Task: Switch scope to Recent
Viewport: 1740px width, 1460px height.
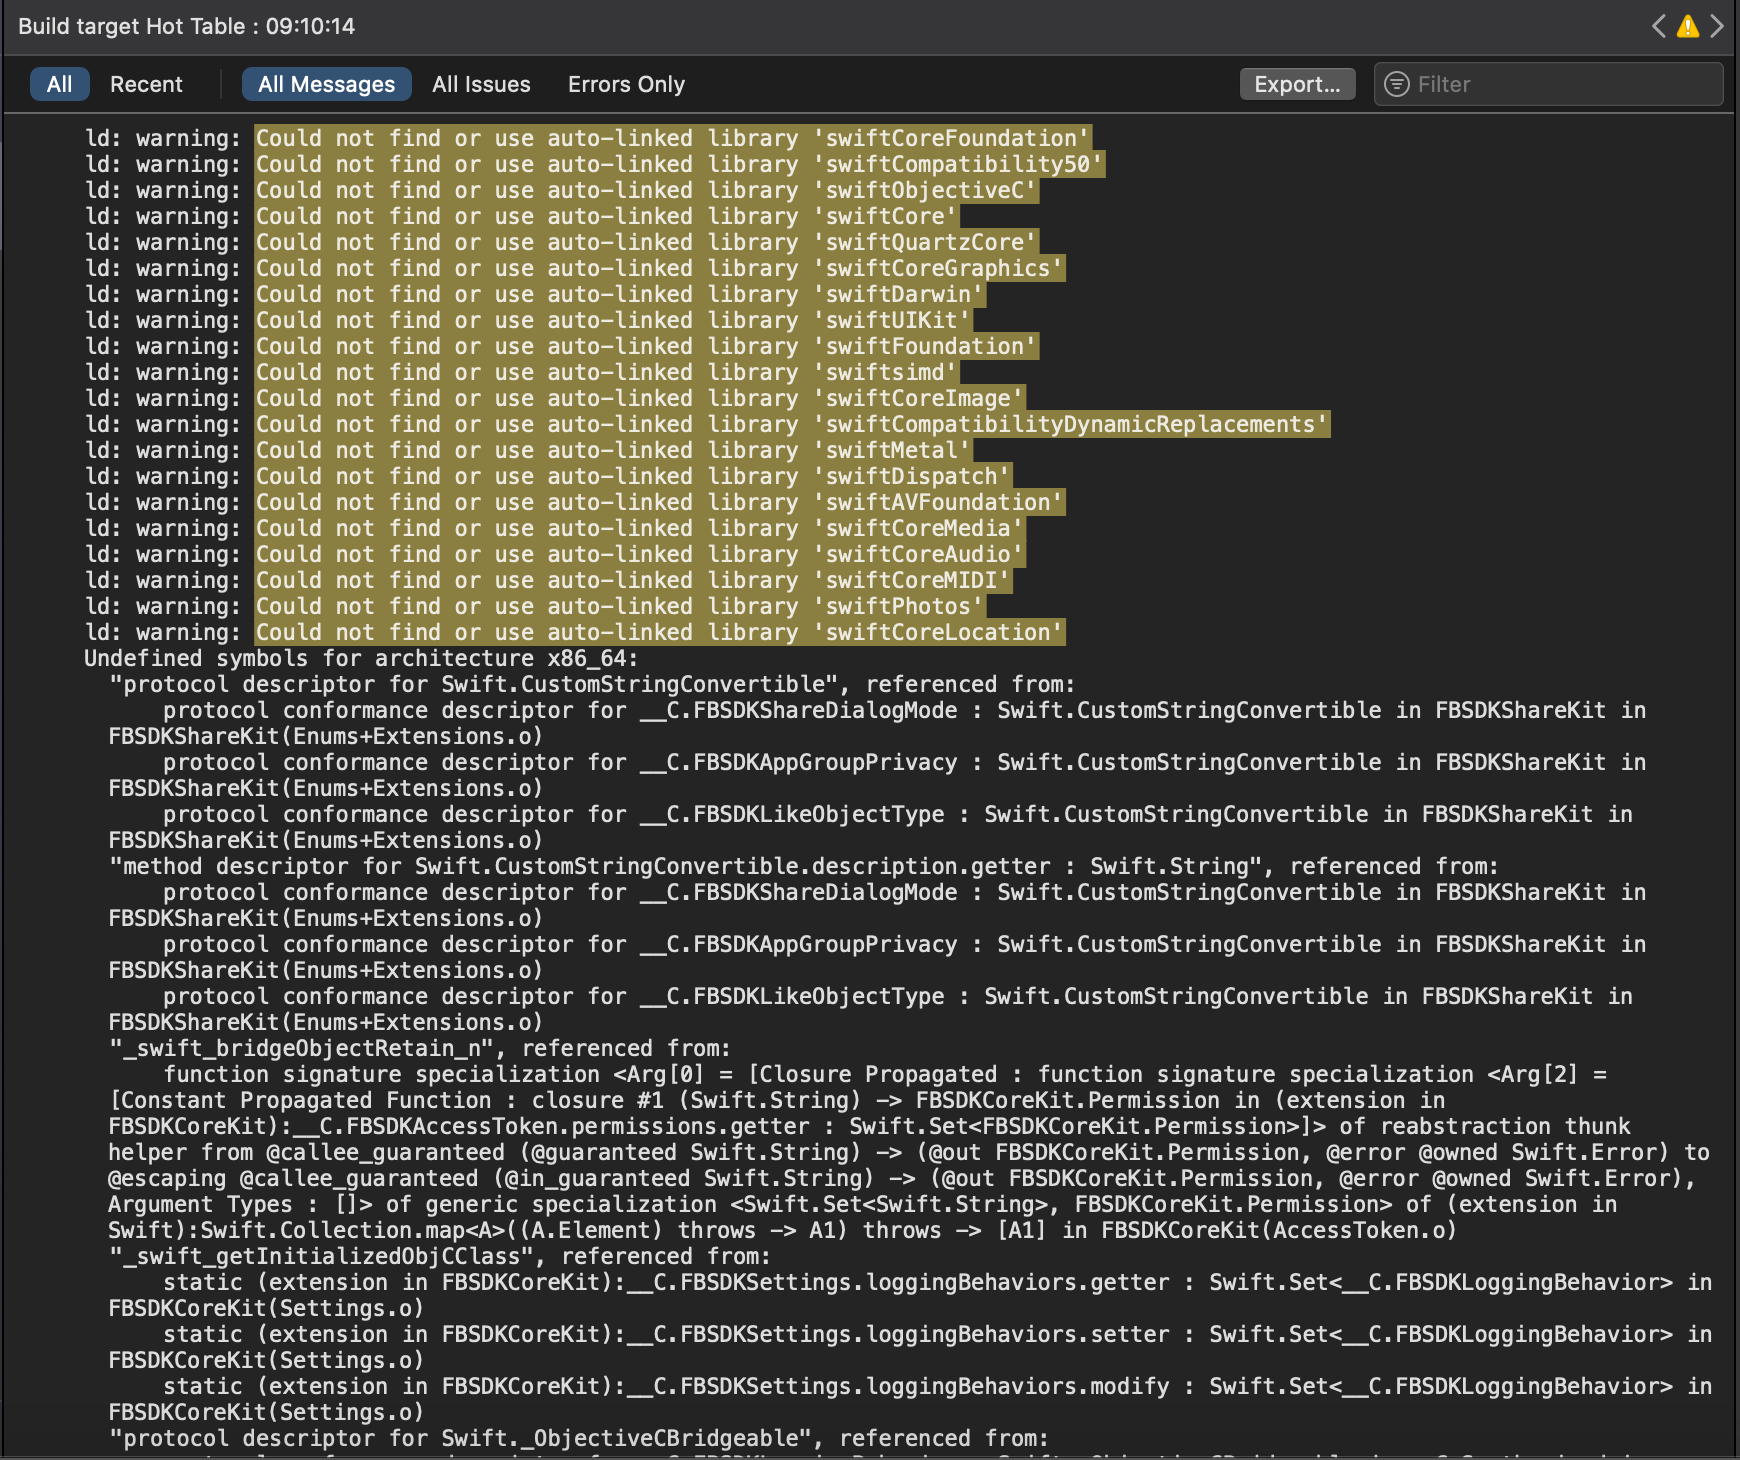Action: click(146, 84)
